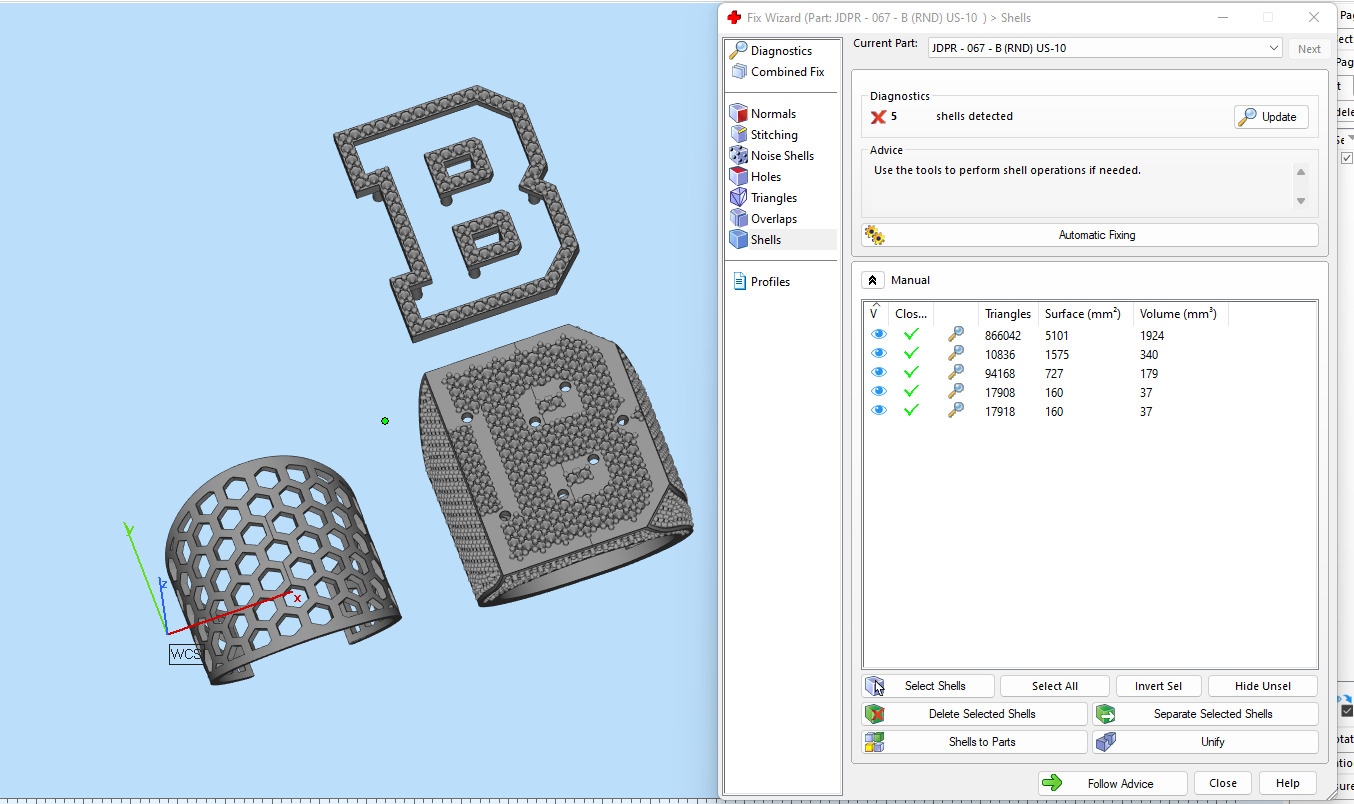Hide shell with 17918 triangles

click(x=879, y=411)
